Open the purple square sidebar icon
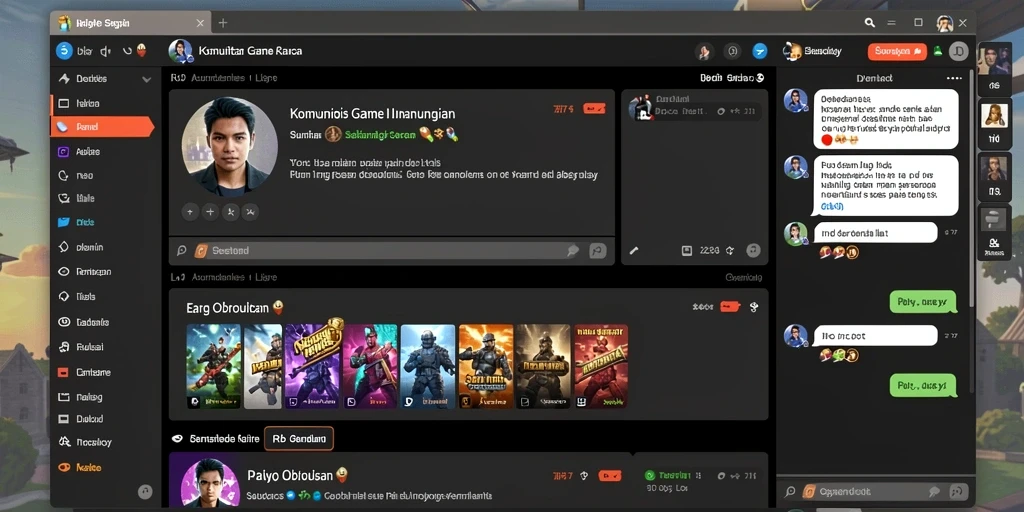 [x=63, y=152]
